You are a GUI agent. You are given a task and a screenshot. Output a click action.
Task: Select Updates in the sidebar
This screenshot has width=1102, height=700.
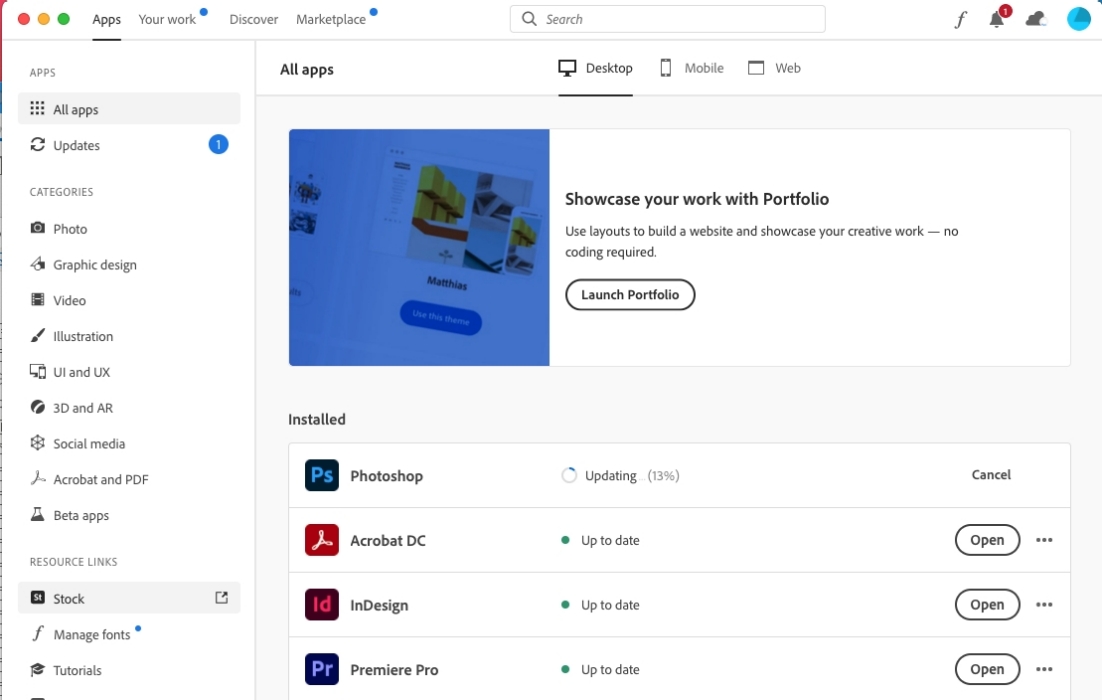77,145
